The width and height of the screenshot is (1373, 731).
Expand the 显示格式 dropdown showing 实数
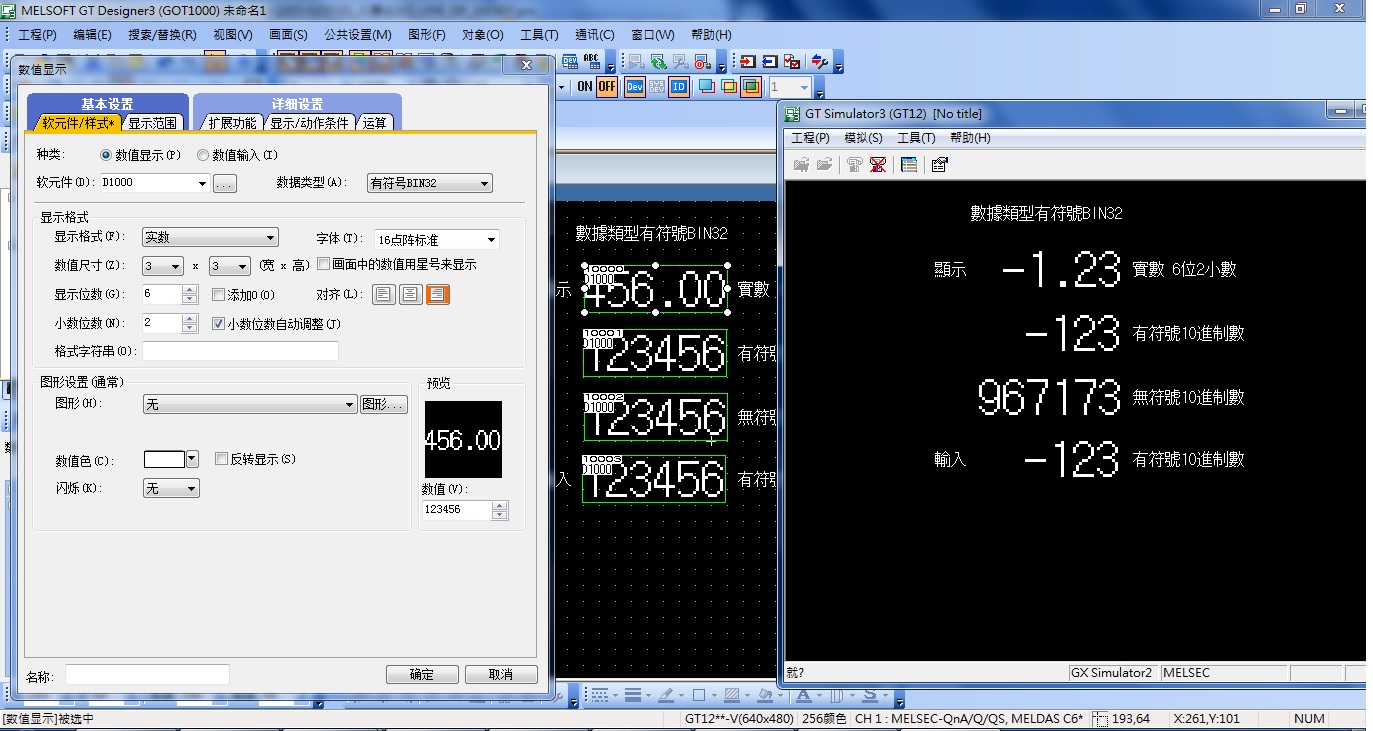(210, 238)
